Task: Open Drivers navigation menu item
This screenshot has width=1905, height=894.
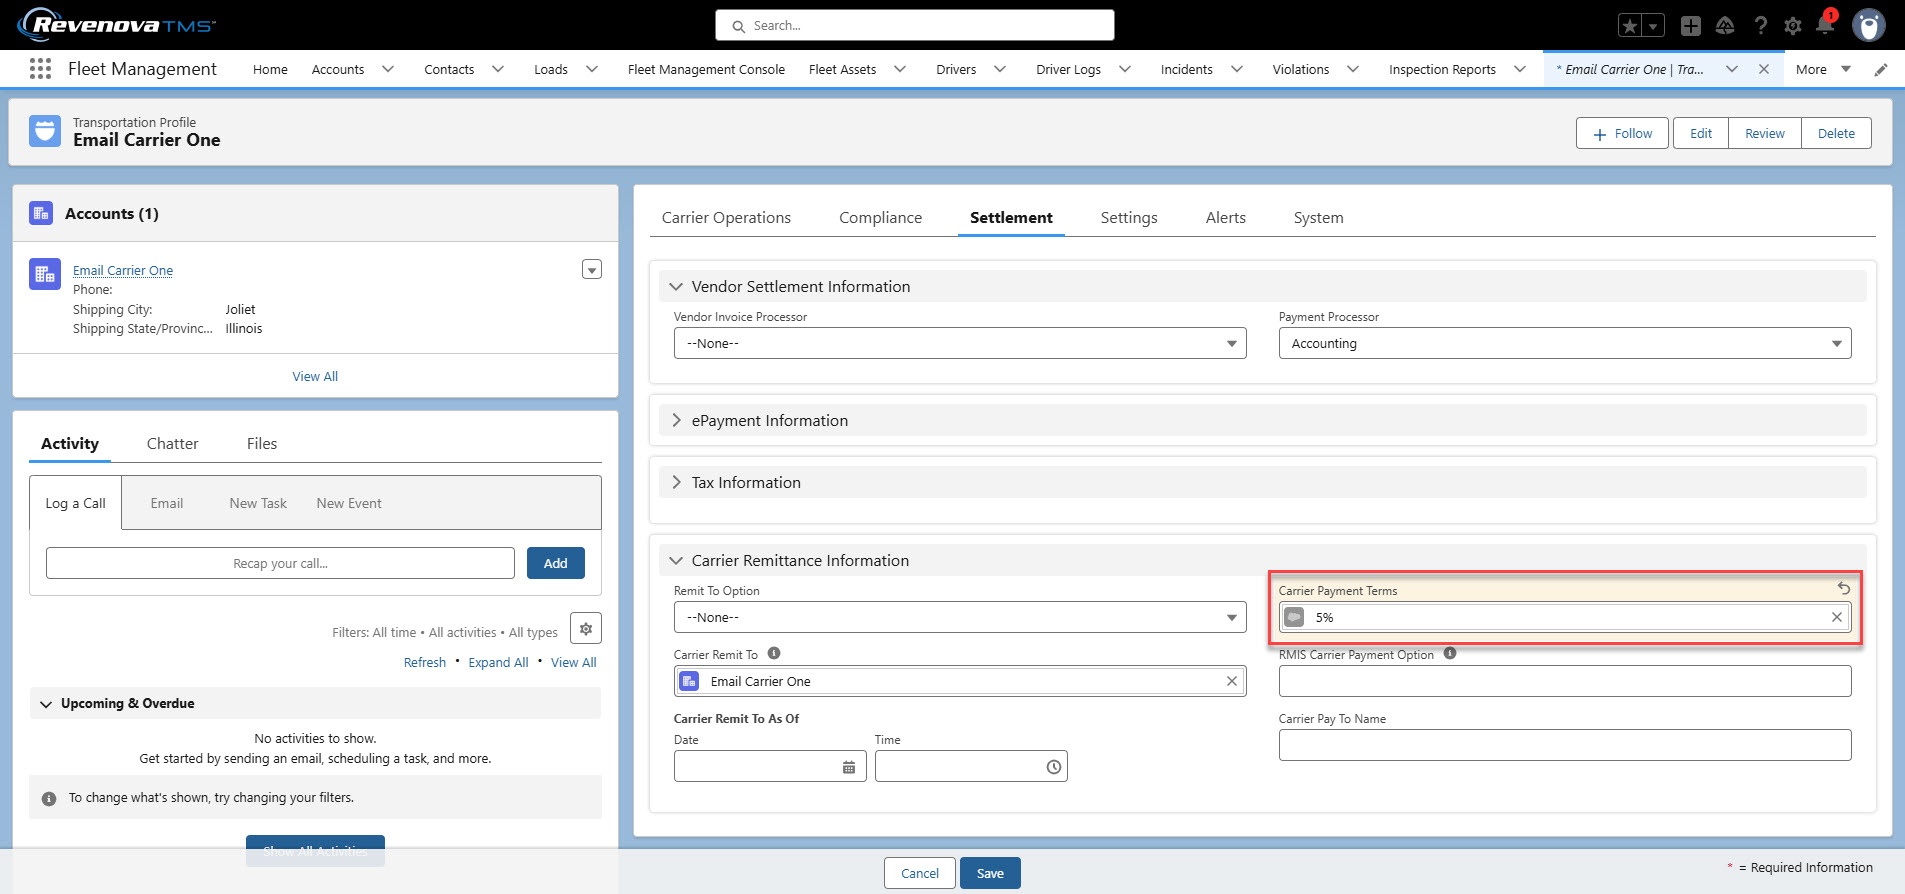Action: click(955, 70)
